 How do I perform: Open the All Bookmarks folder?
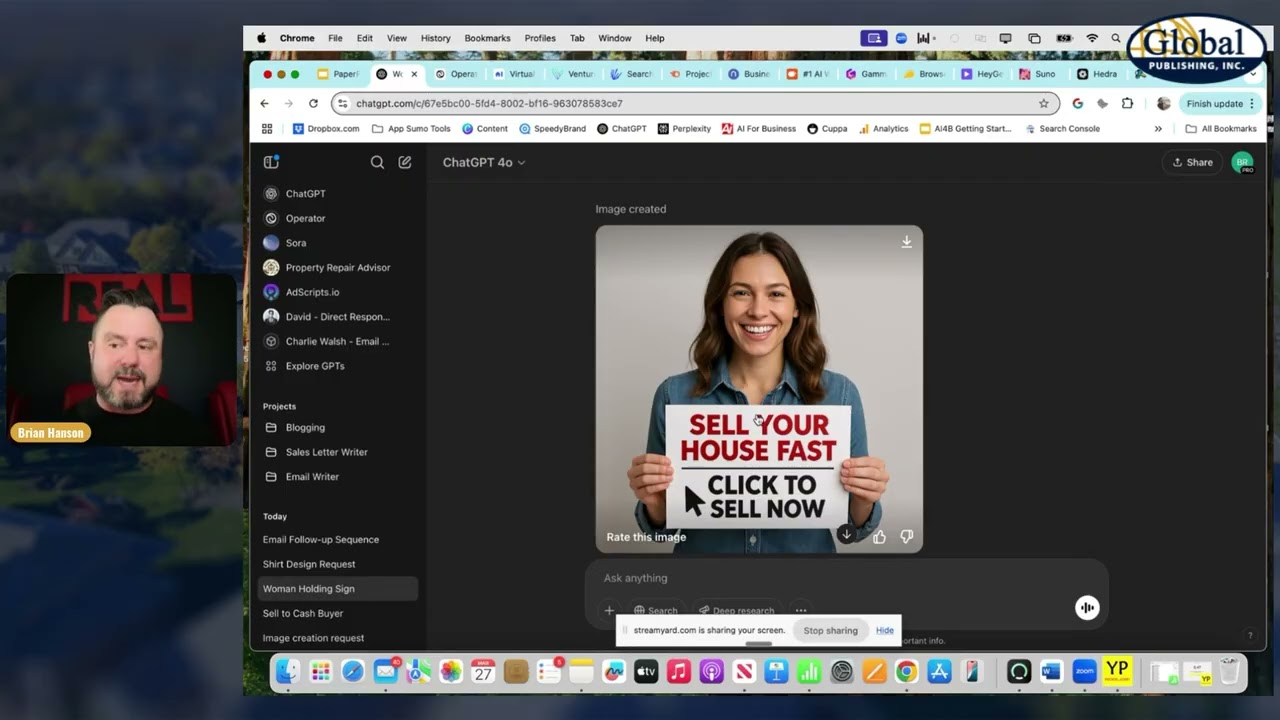[x=1221, y=129]
